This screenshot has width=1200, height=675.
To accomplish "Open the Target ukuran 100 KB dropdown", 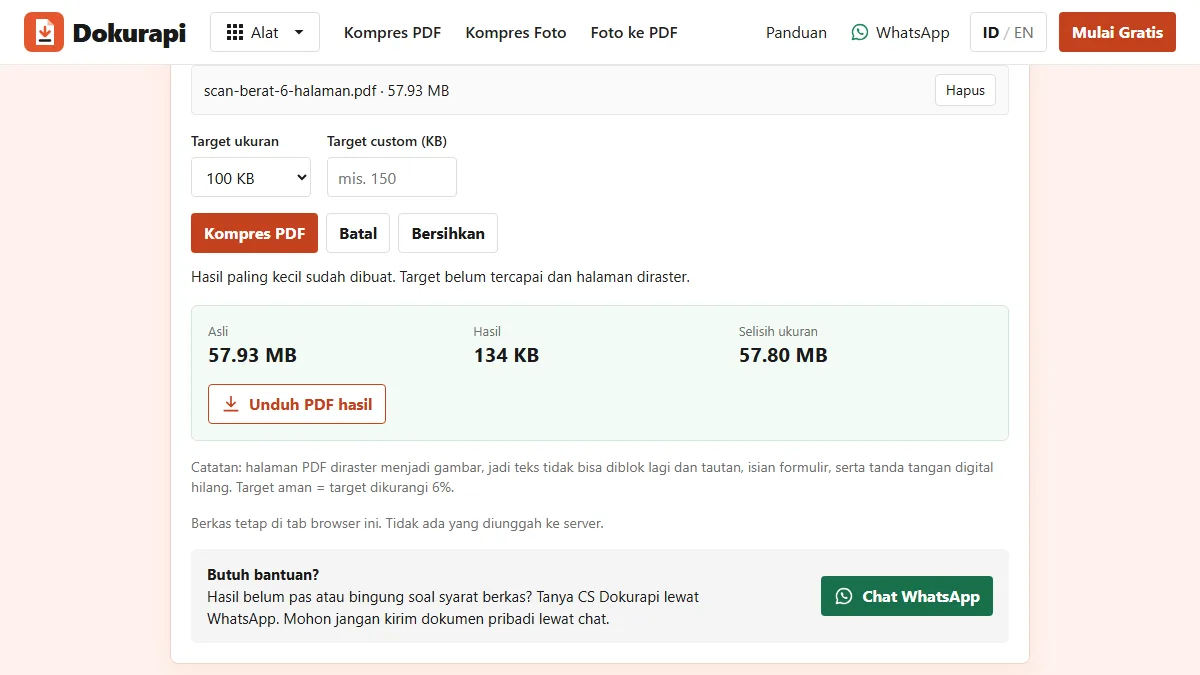I will (251, 177).
